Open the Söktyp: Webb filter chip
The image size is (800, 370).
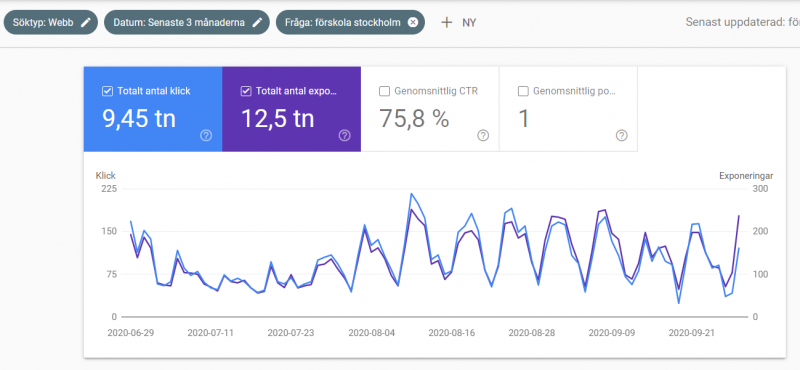coord(51,22)
